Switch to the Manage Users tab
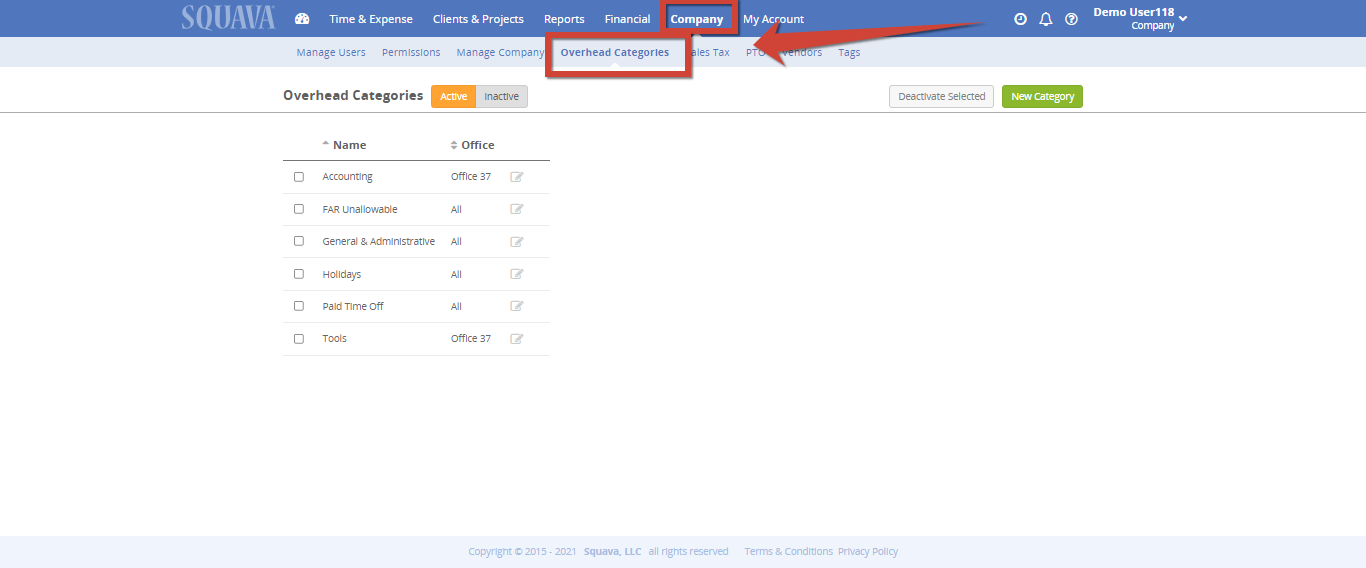 click(331, 53)
